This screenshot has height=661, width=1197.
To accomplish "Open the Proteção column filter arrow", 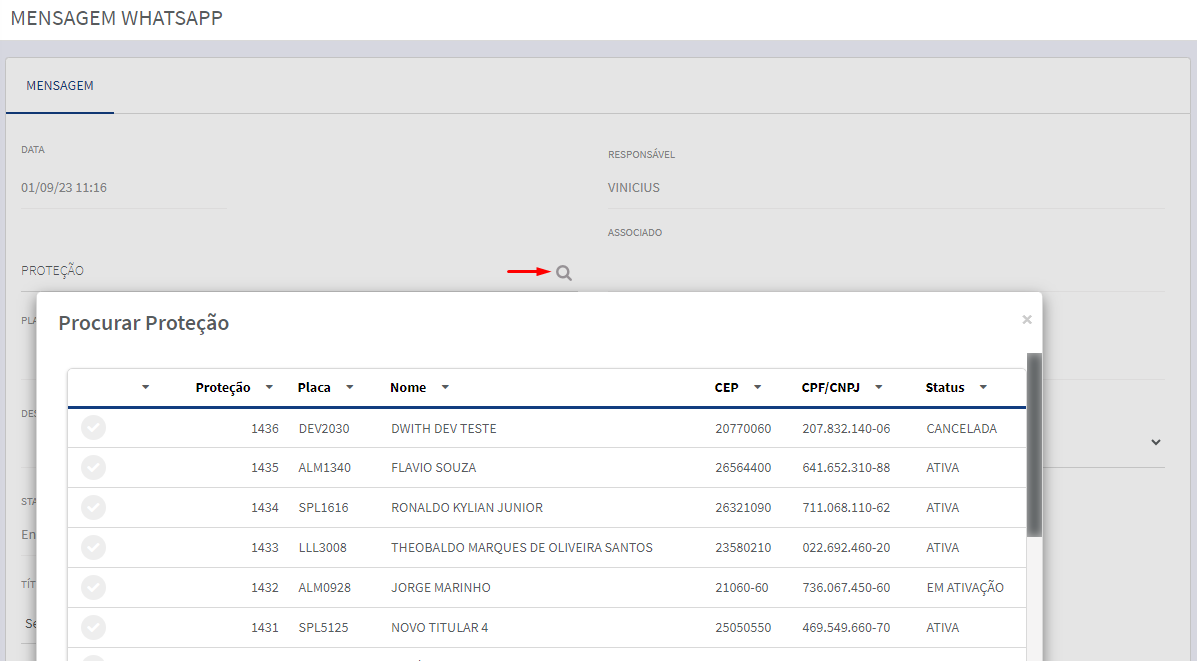I will pyautogui.click(x=269, y=387).
